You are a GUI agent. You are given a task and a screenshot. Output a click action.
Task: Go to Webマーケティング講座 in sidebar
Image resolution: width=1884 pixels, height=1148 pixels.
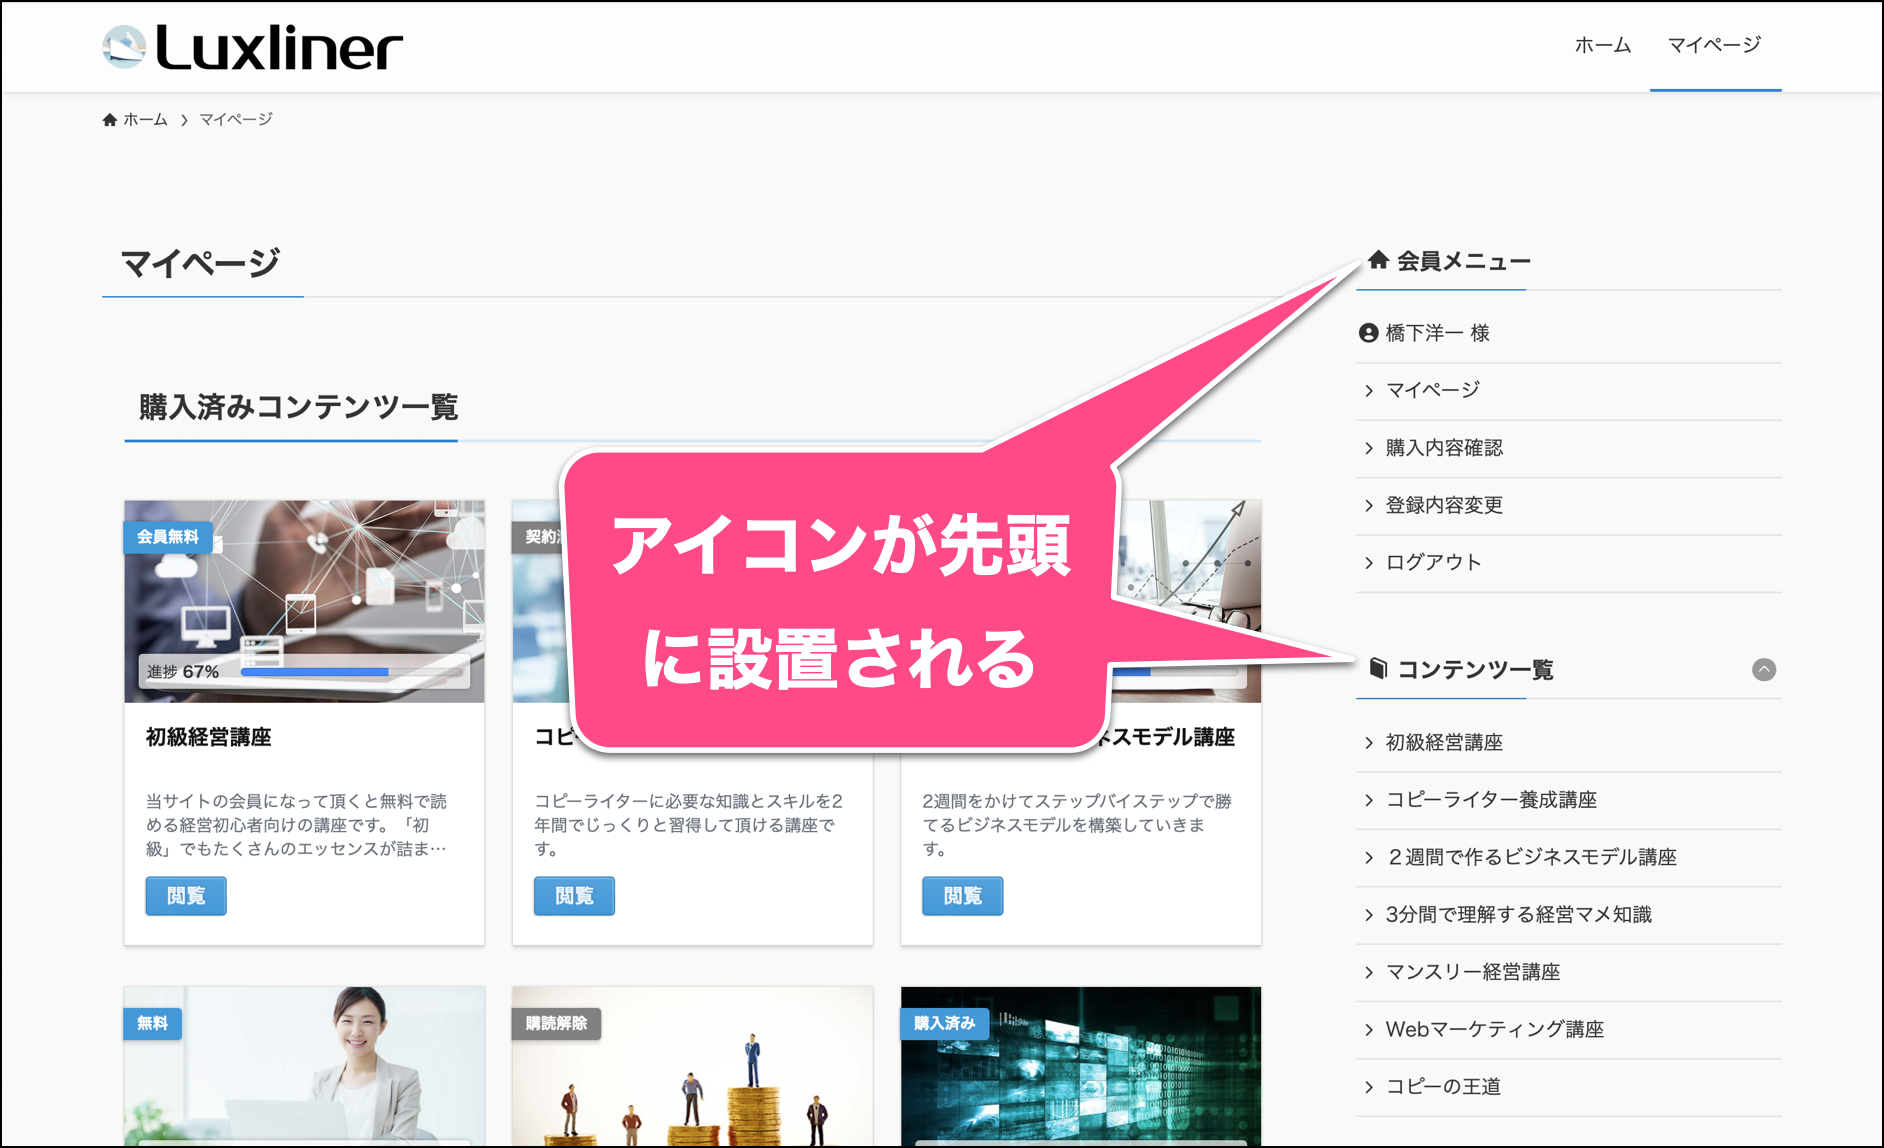(1494, 1029)
